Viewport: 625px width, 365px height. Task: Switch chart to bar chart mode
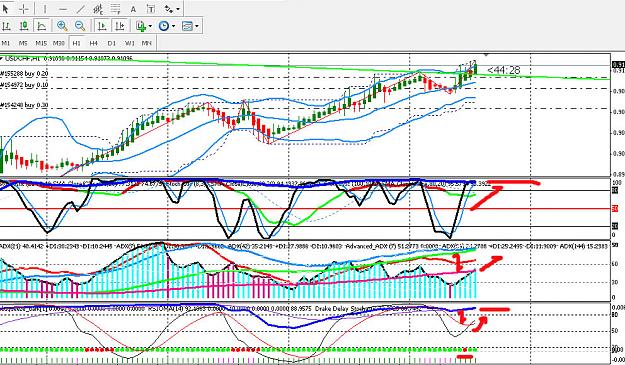coord(6,26)
